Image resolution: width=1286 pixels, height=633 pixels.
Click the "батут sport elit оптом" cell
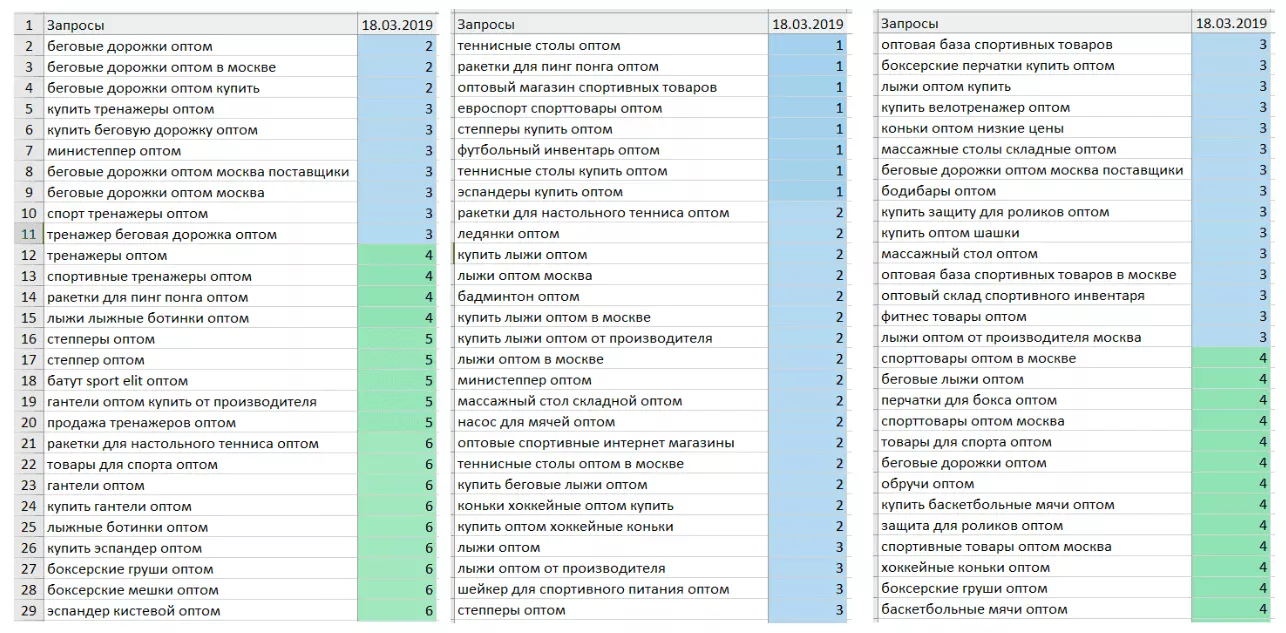[200, 381]
